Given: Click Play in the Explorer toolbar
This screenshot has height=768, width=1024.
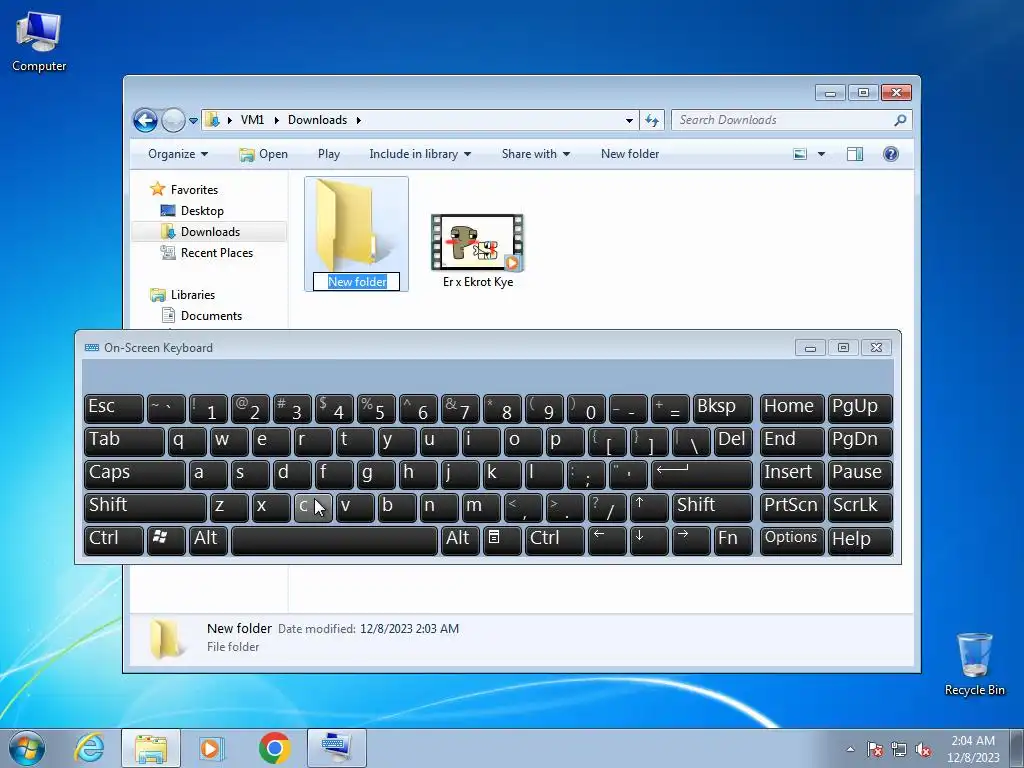Looking at the screenshot, I should (328, 154).
